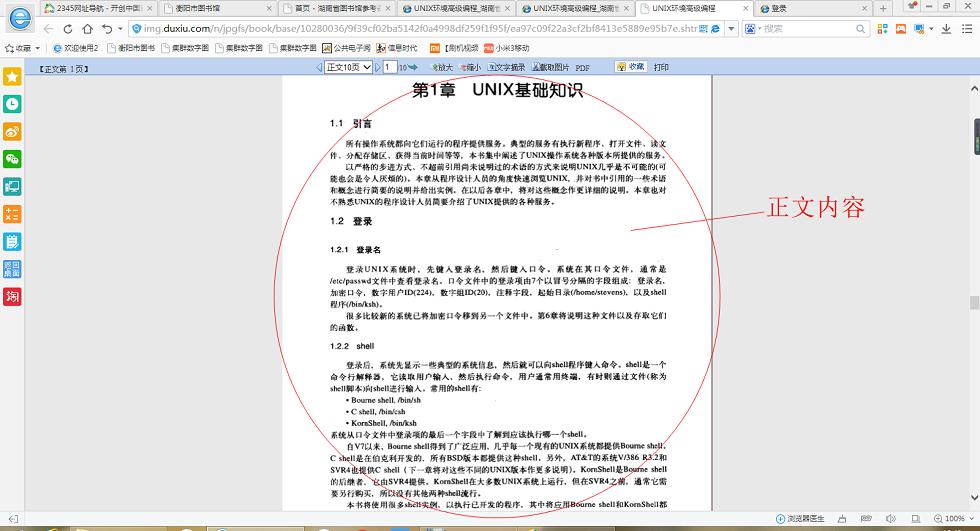
Task: Click the 返回桌面 sidebar icon
Action: point(12,269)
